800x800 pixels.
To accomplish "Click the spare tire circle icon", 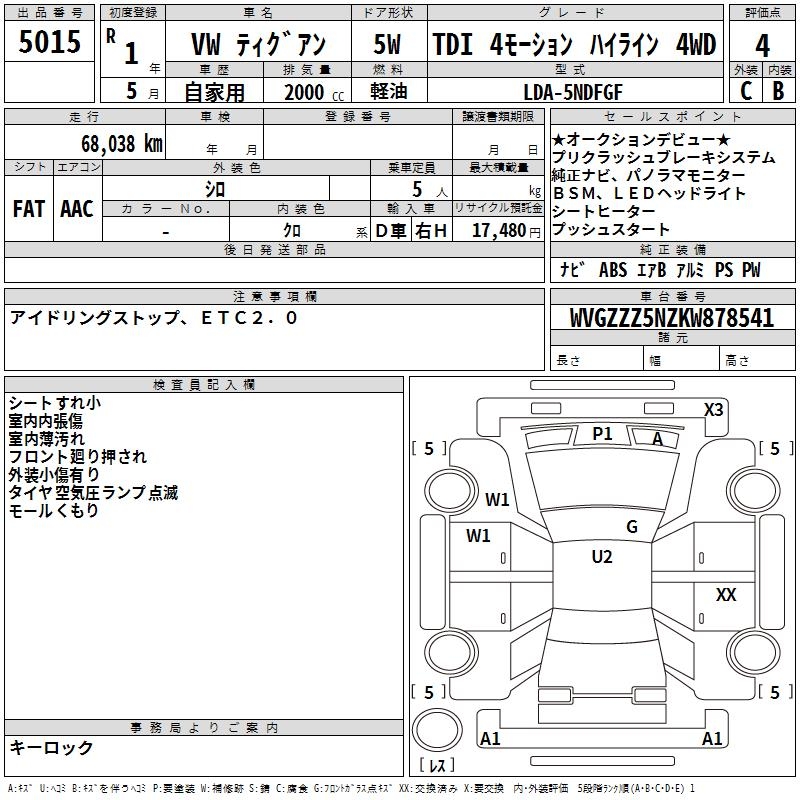I will pos(437,730).
